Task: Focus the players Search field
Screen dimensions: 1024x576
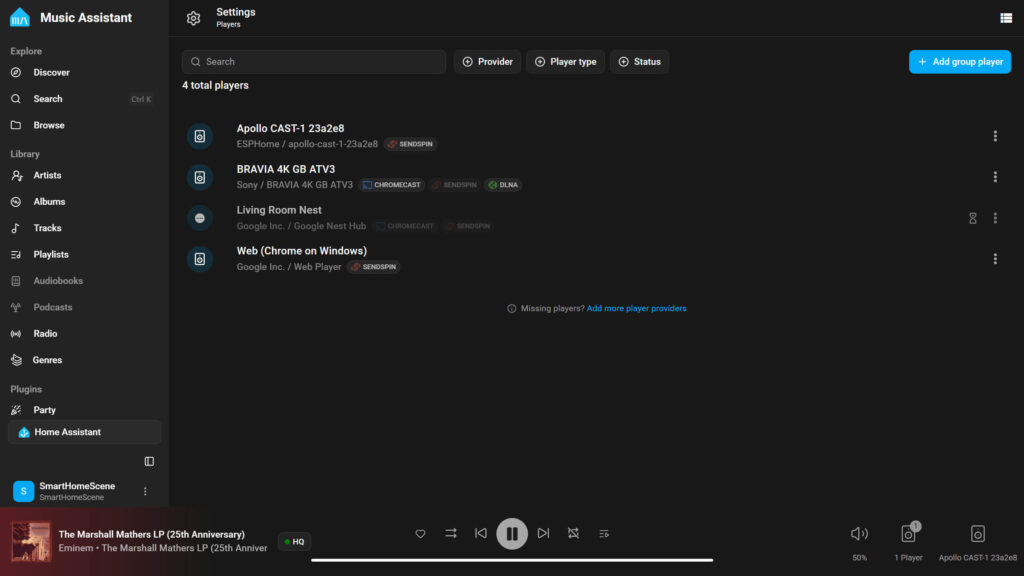Action: click(x=314, y=61)
